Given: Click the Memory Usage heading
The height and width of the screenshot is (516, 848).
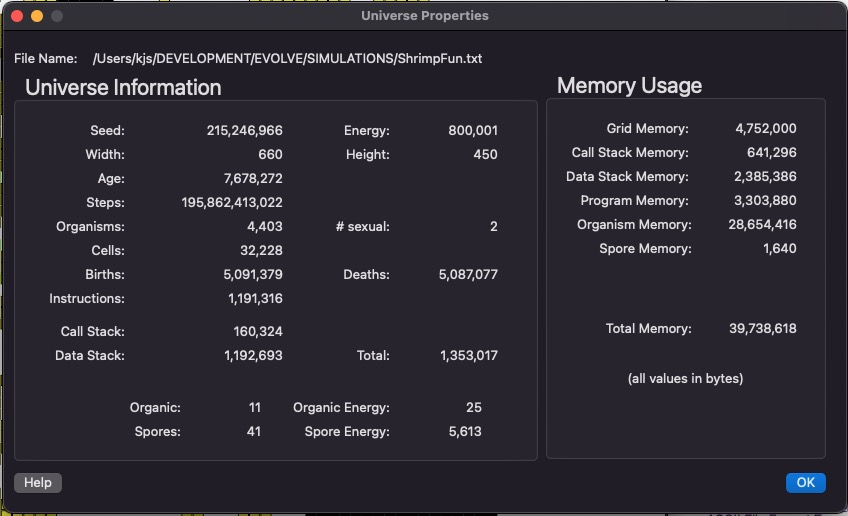Looking at the screenshot, I should point(630,85).
